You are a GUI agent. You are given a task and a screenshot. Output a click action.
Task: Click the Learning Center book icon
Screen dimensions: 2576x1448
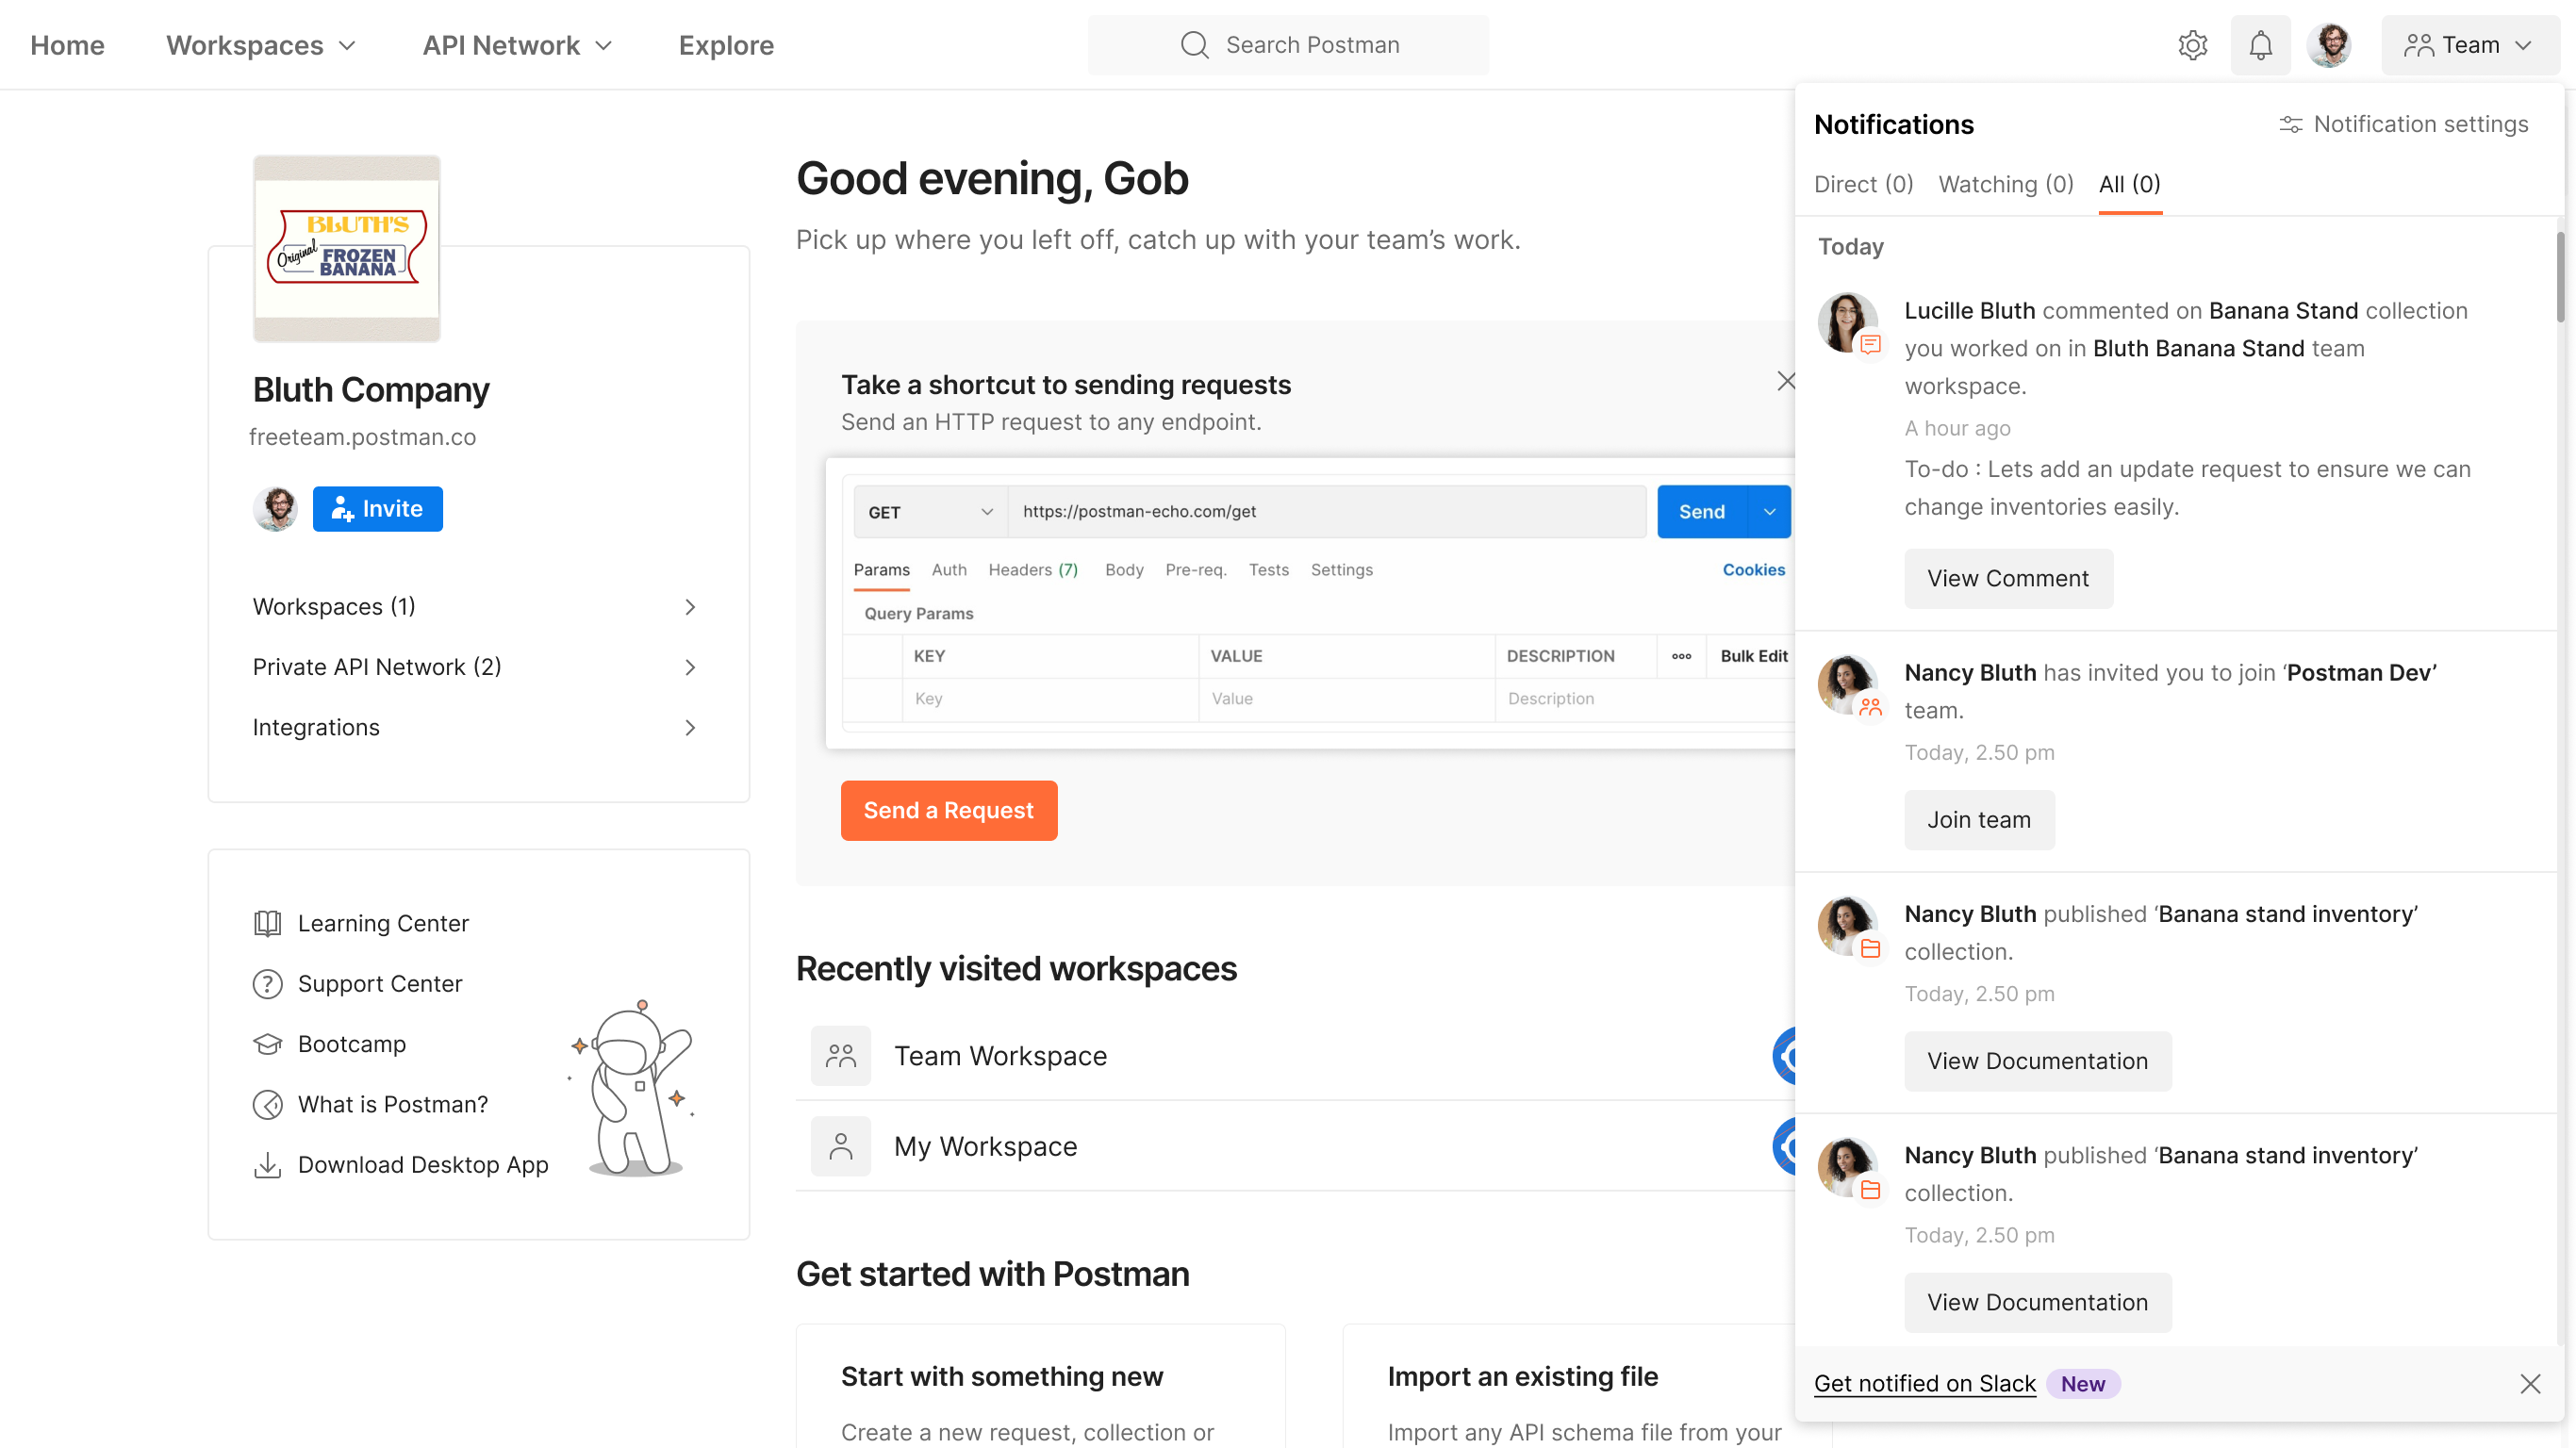[267, 923]
